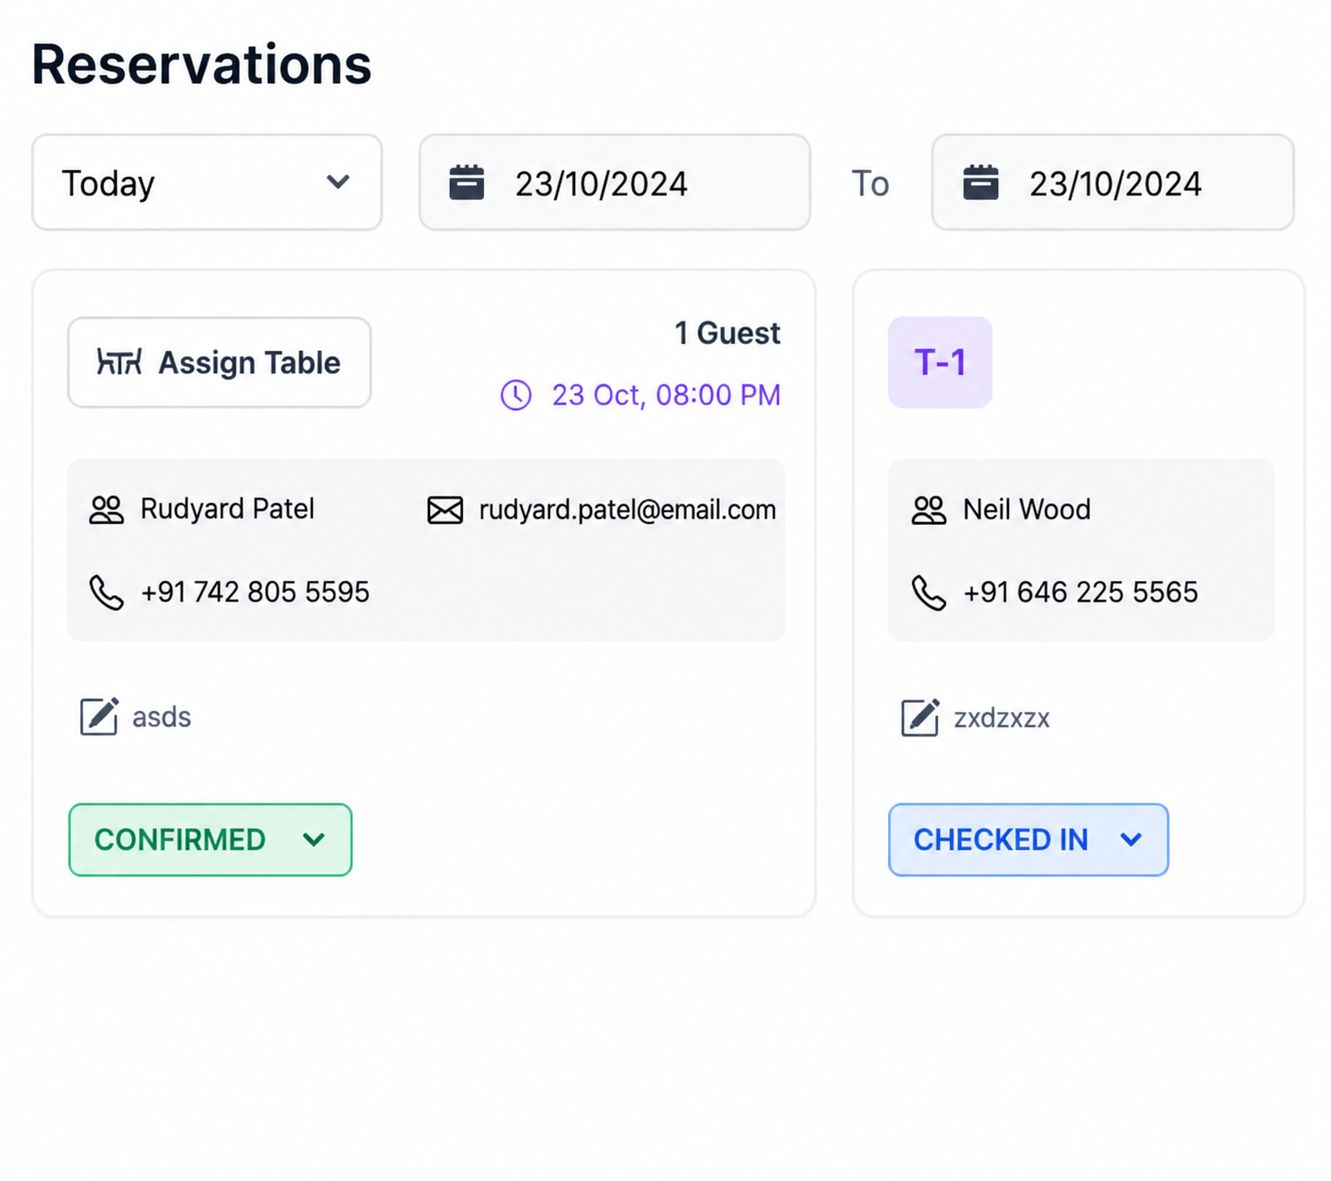Click the people icon next to Rudyard Patel

point(107,510)
